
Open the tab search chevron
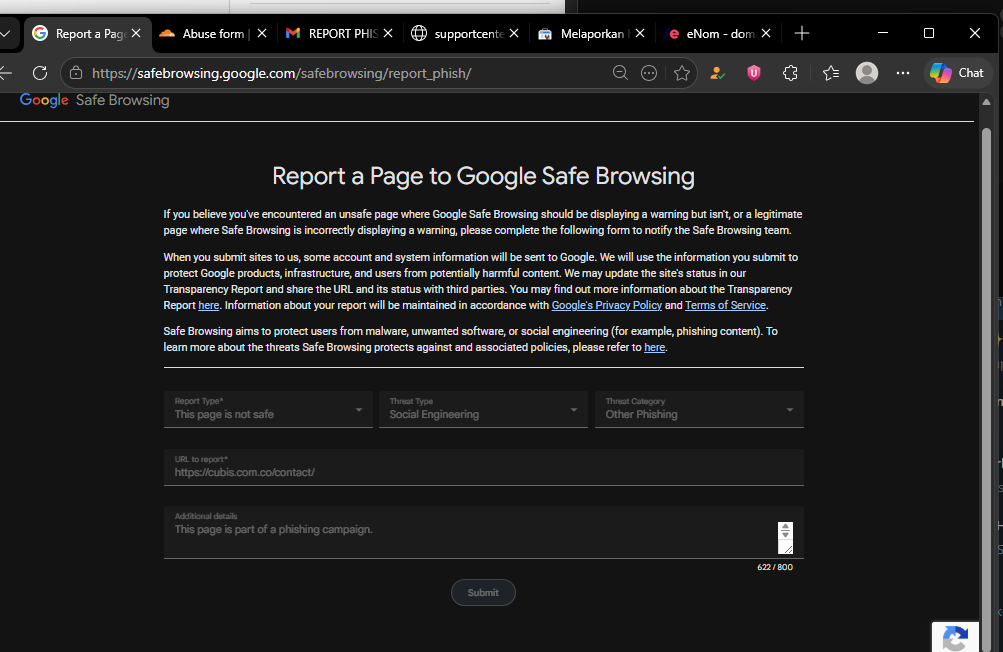(x=5, y=33)
